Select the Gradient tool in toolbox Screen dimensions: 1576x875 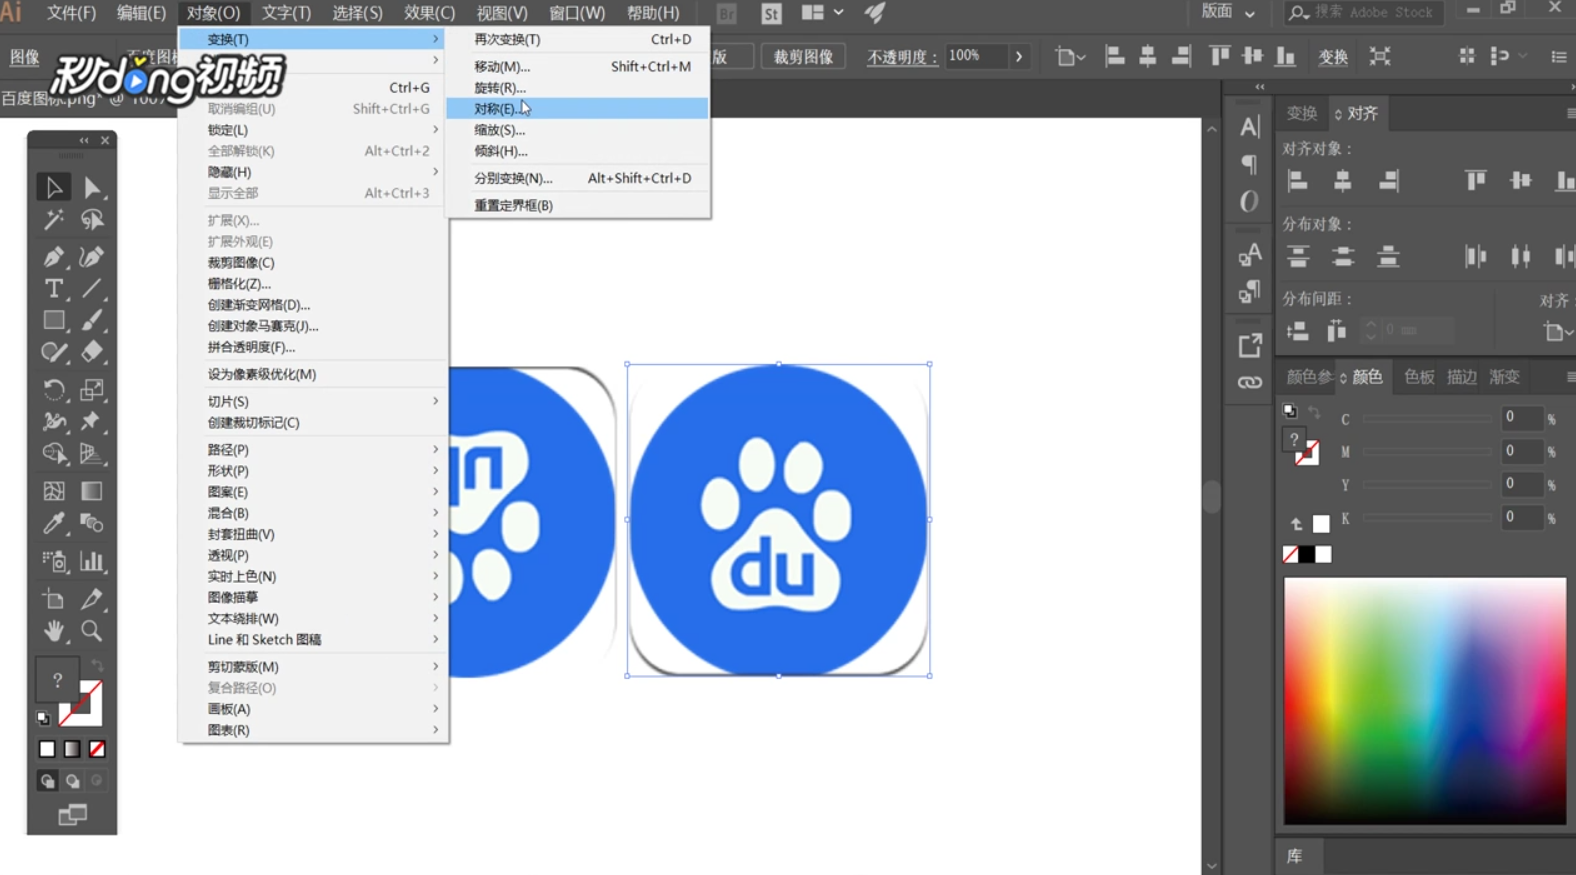(x=92, y=491)
